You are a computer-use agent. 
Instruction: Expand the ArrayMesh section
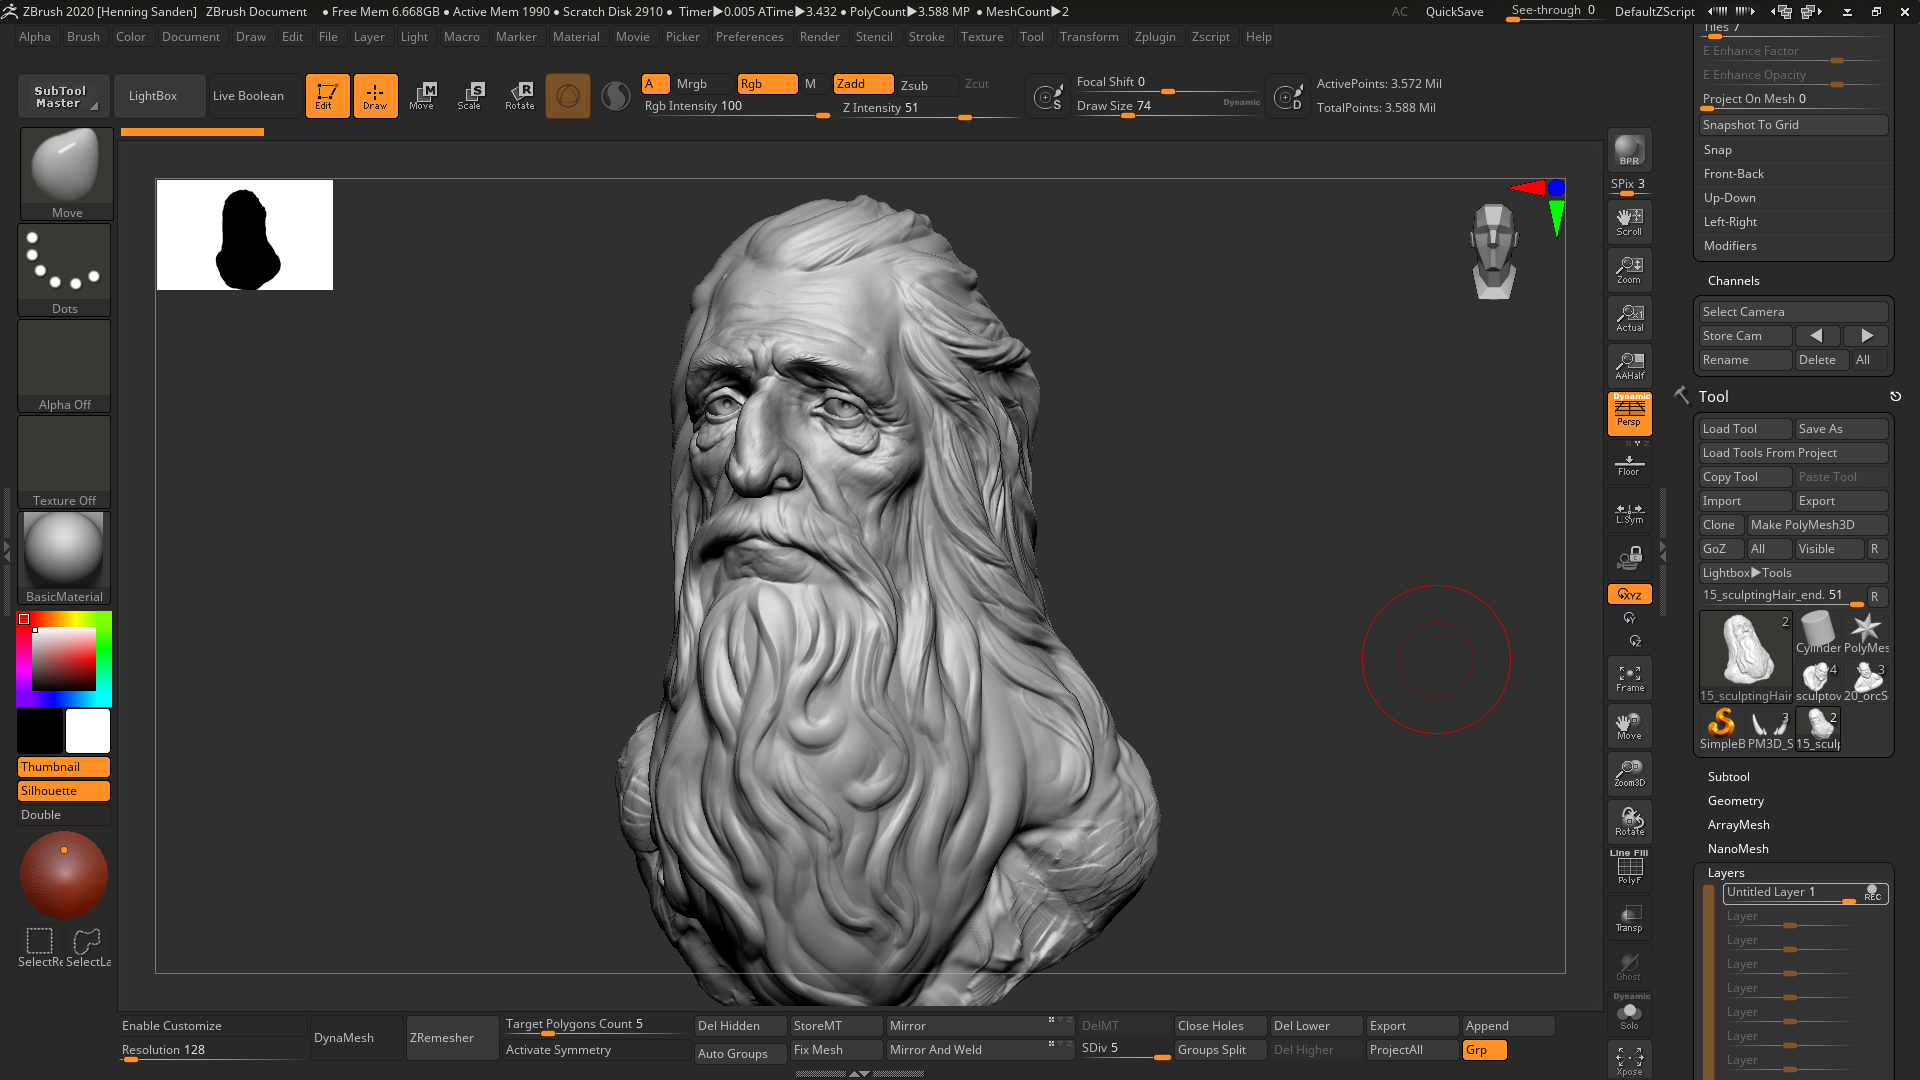1738,825
